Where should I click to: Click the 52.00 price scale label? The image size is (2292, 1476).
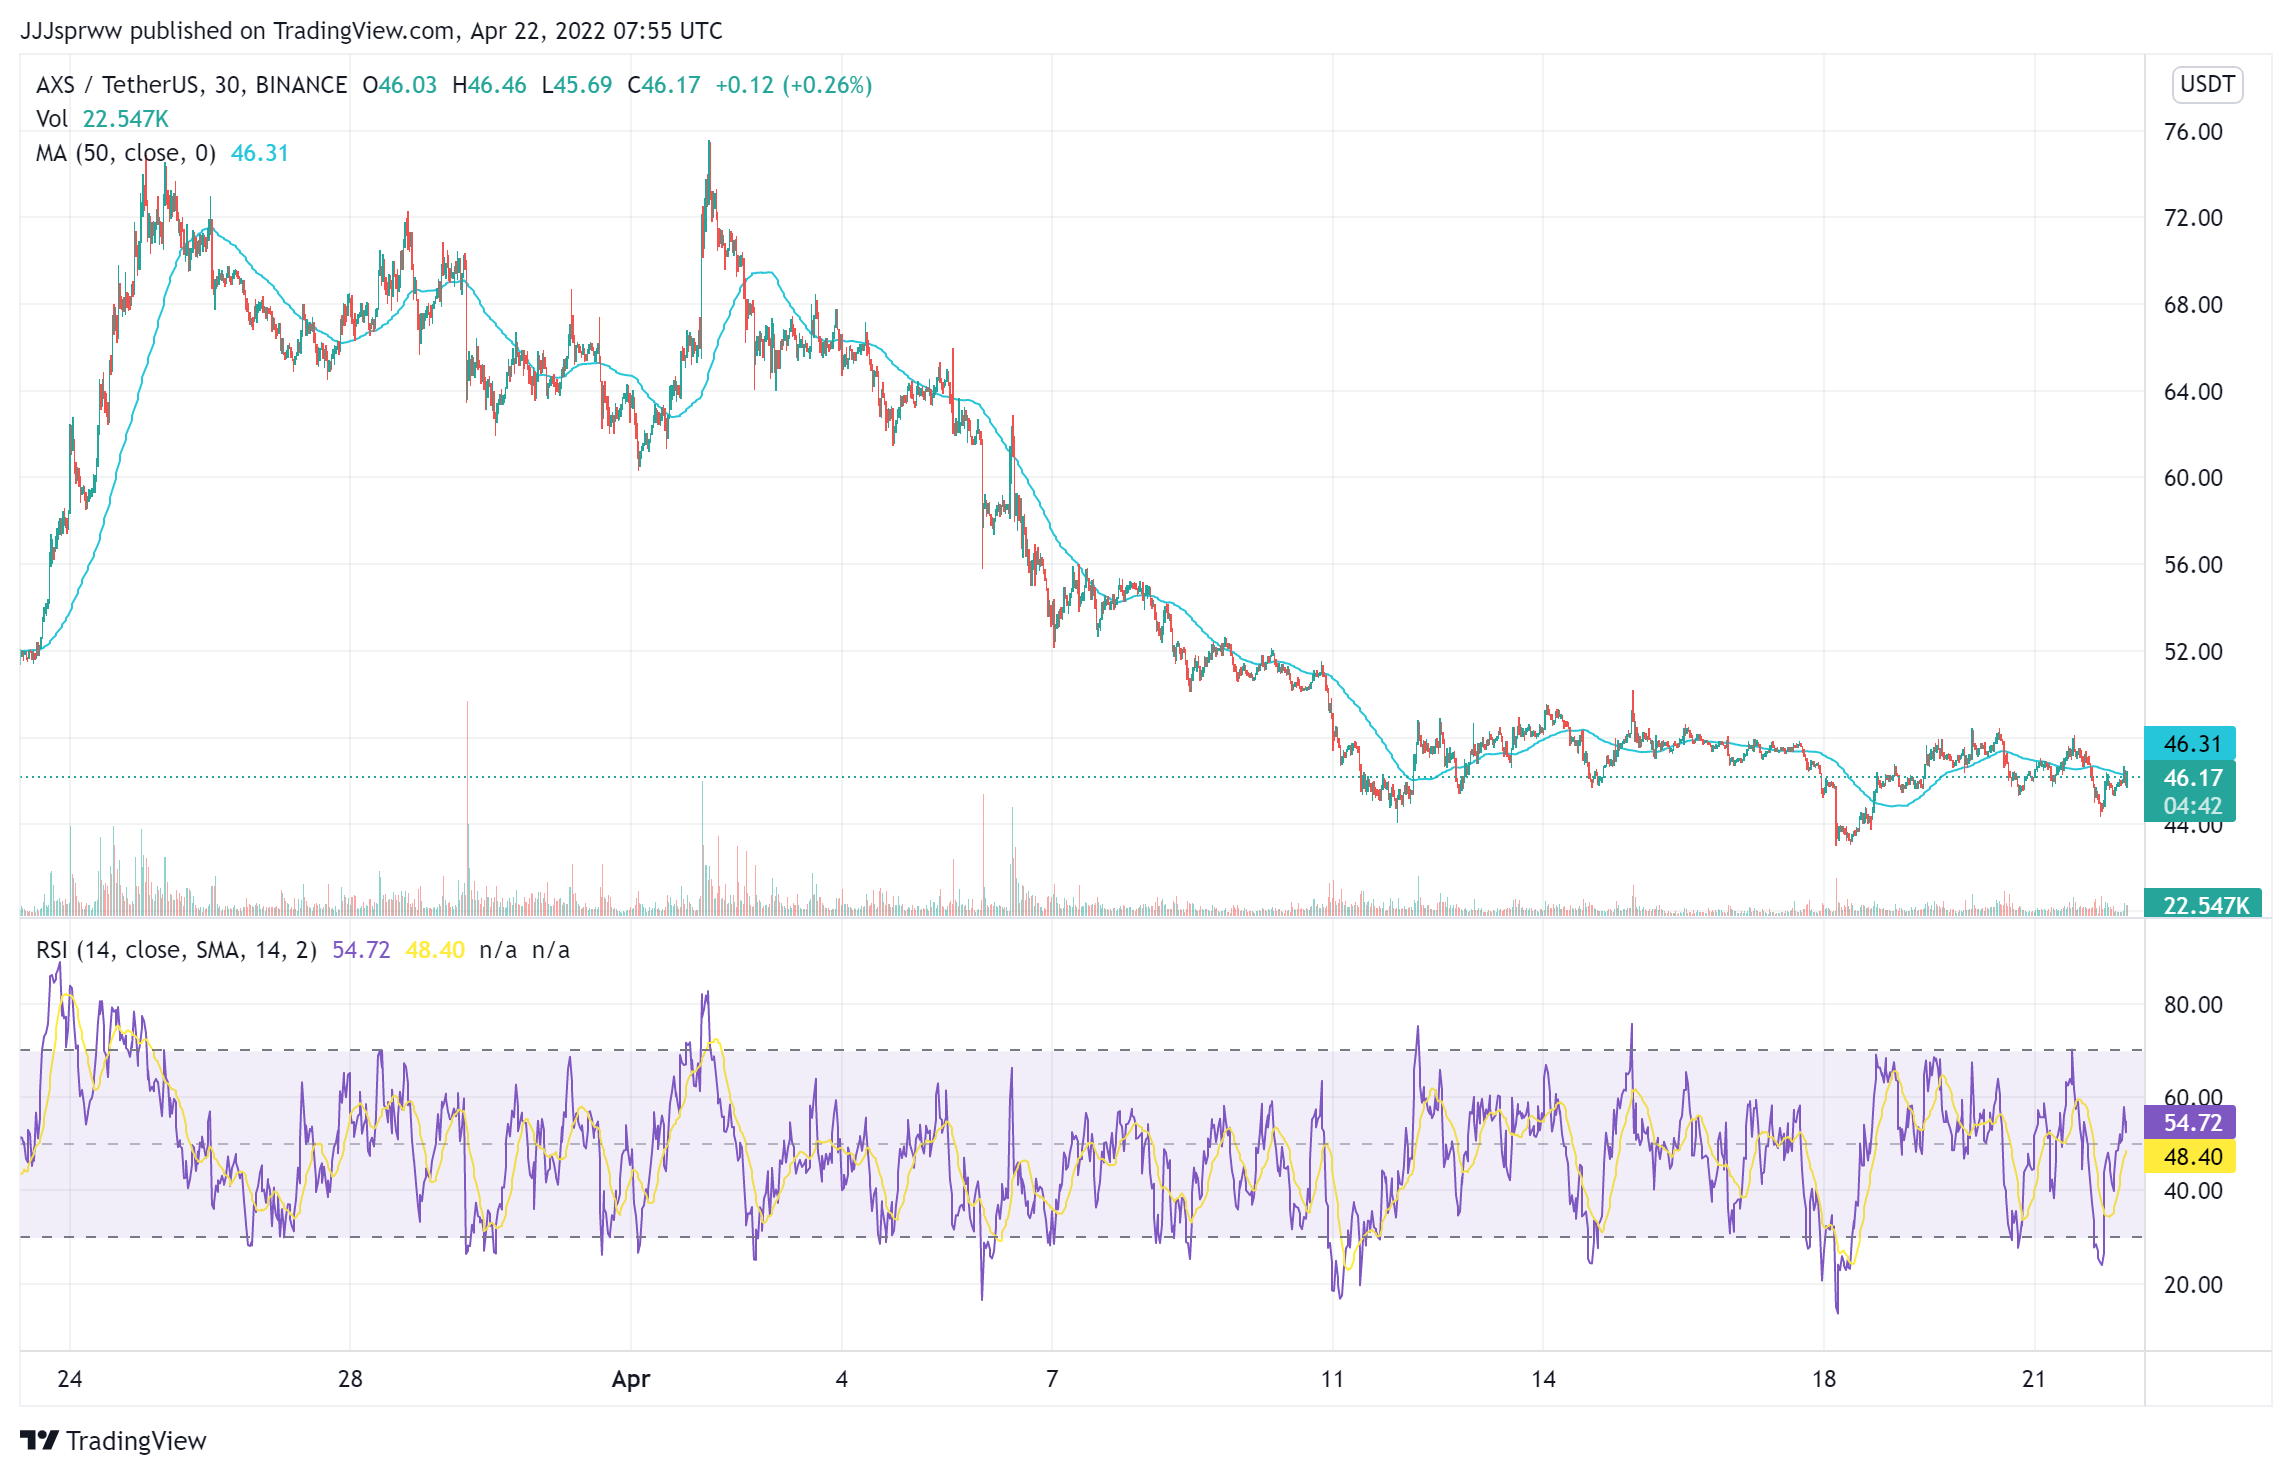tap(2193, 652)
